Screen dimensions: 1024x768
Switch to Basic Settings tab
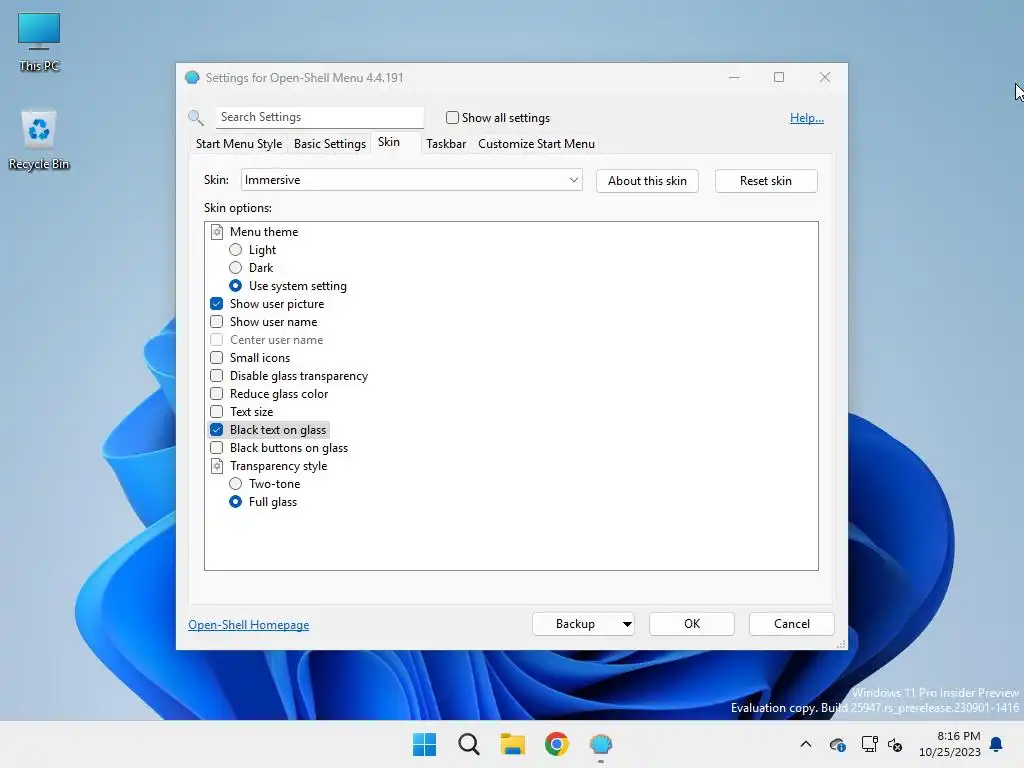330,144
